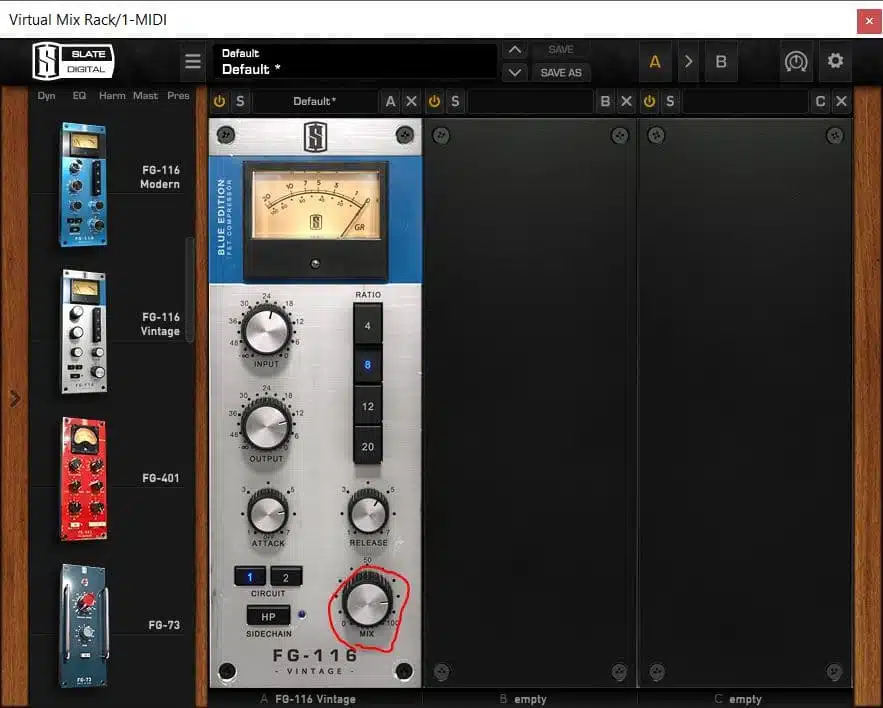The width and height of the screenshot is (883, 708).
Task: Toggle power for rack slot C
Action: 649,101
